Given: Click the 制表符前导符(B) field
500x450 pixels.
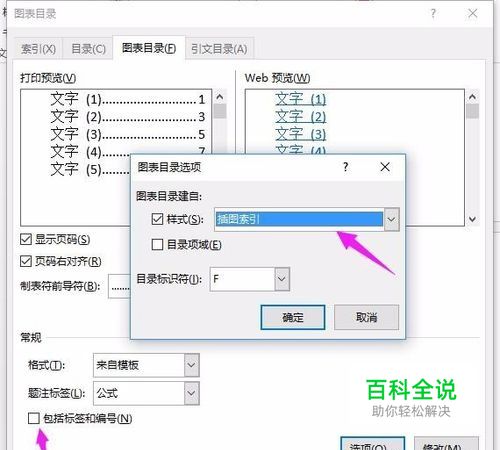Looking at the screenshot, I should point(119,286).
